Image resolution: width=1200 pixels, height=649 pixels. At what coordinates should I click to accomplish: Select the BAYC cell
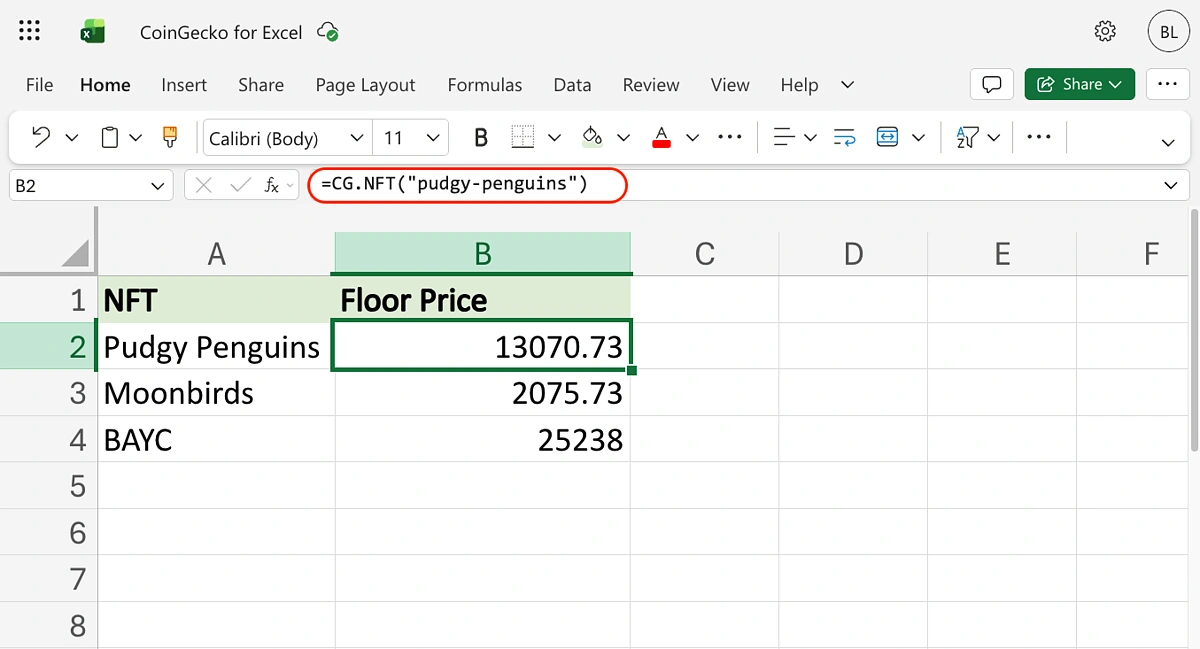[x=216, y=440]
